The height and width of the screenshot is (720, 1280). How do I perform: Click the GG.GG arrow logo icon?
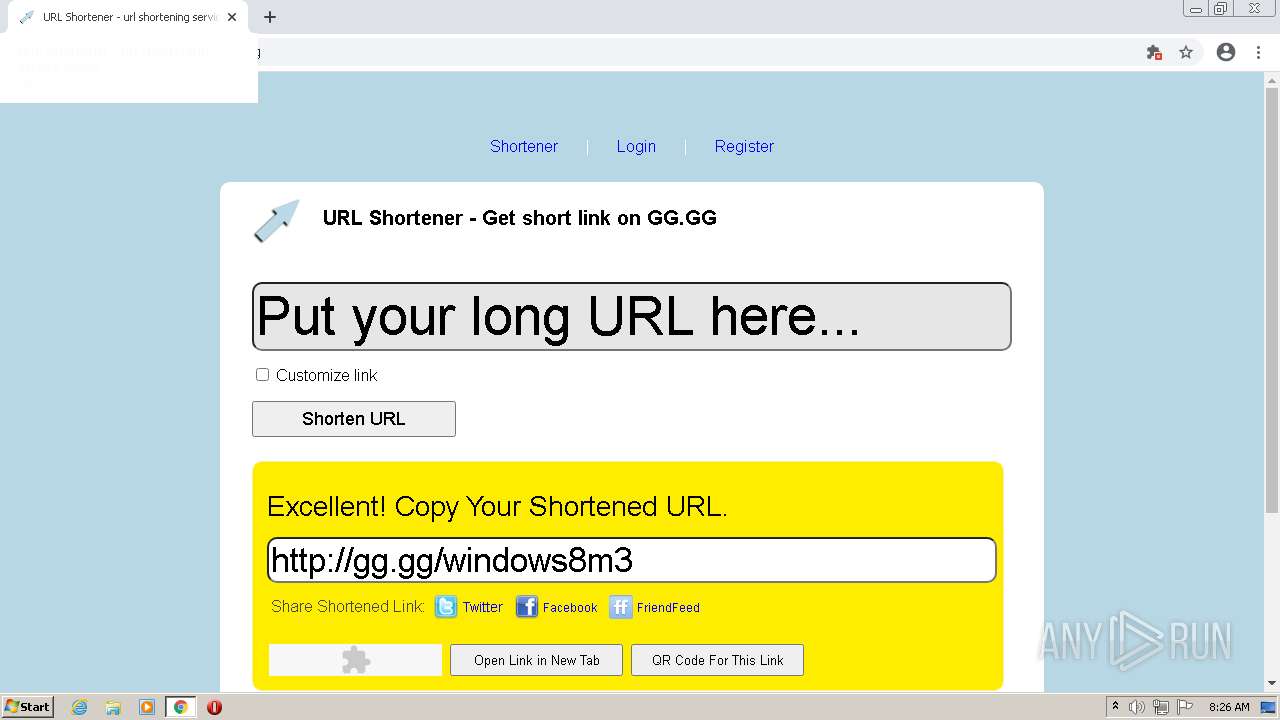coord(277,220)
